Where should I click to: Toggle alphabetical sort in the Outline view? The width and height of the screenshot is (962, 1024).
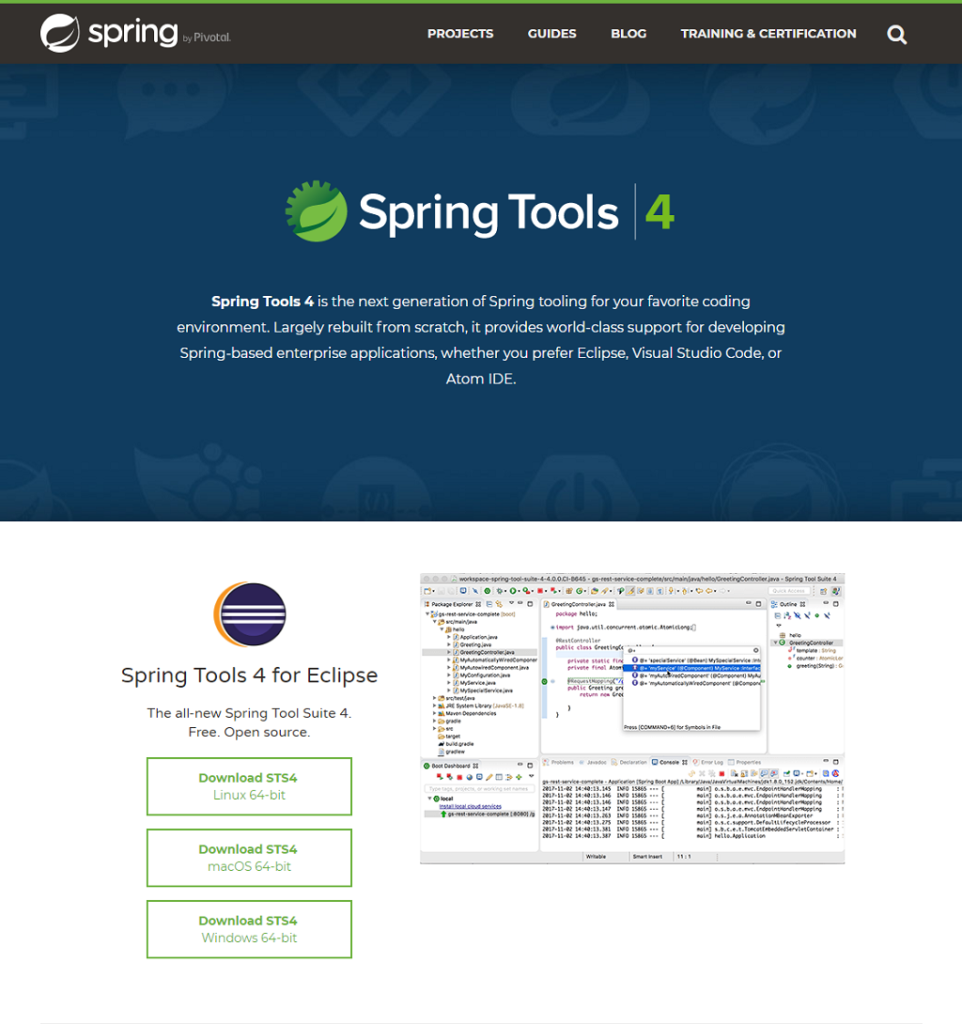tap(787, 616)
